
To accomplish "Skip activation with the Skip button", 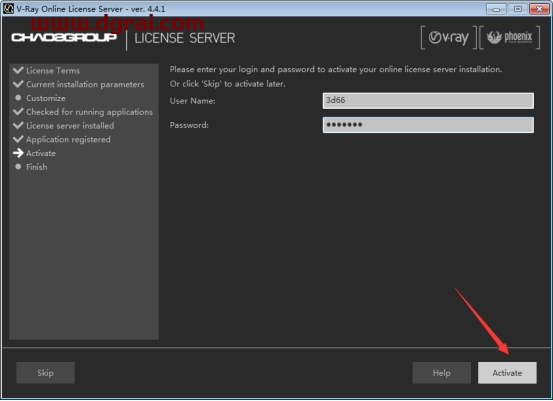I will pos(45,373).
